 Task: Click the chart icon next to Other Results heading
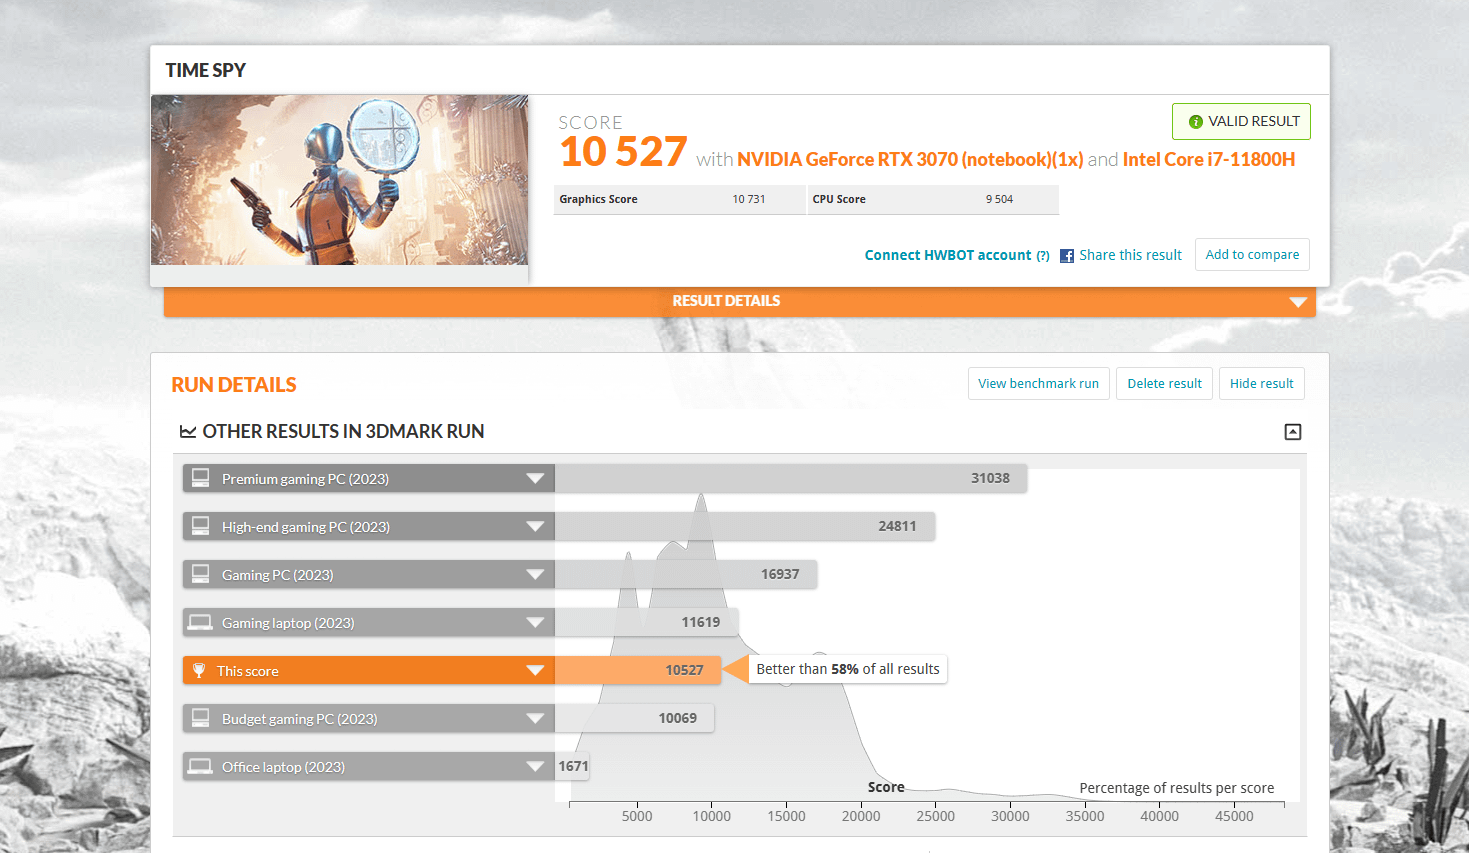(188, 432)
